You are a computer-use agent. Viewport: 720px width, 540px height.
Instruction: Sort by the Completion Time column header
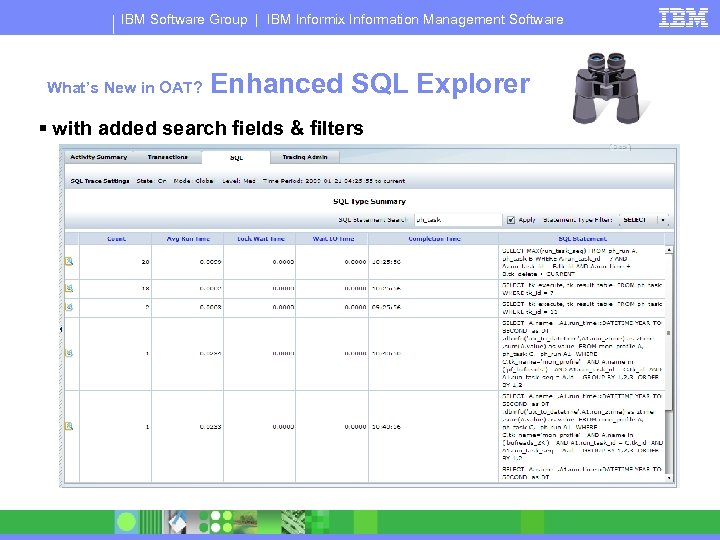pos(434,239)
